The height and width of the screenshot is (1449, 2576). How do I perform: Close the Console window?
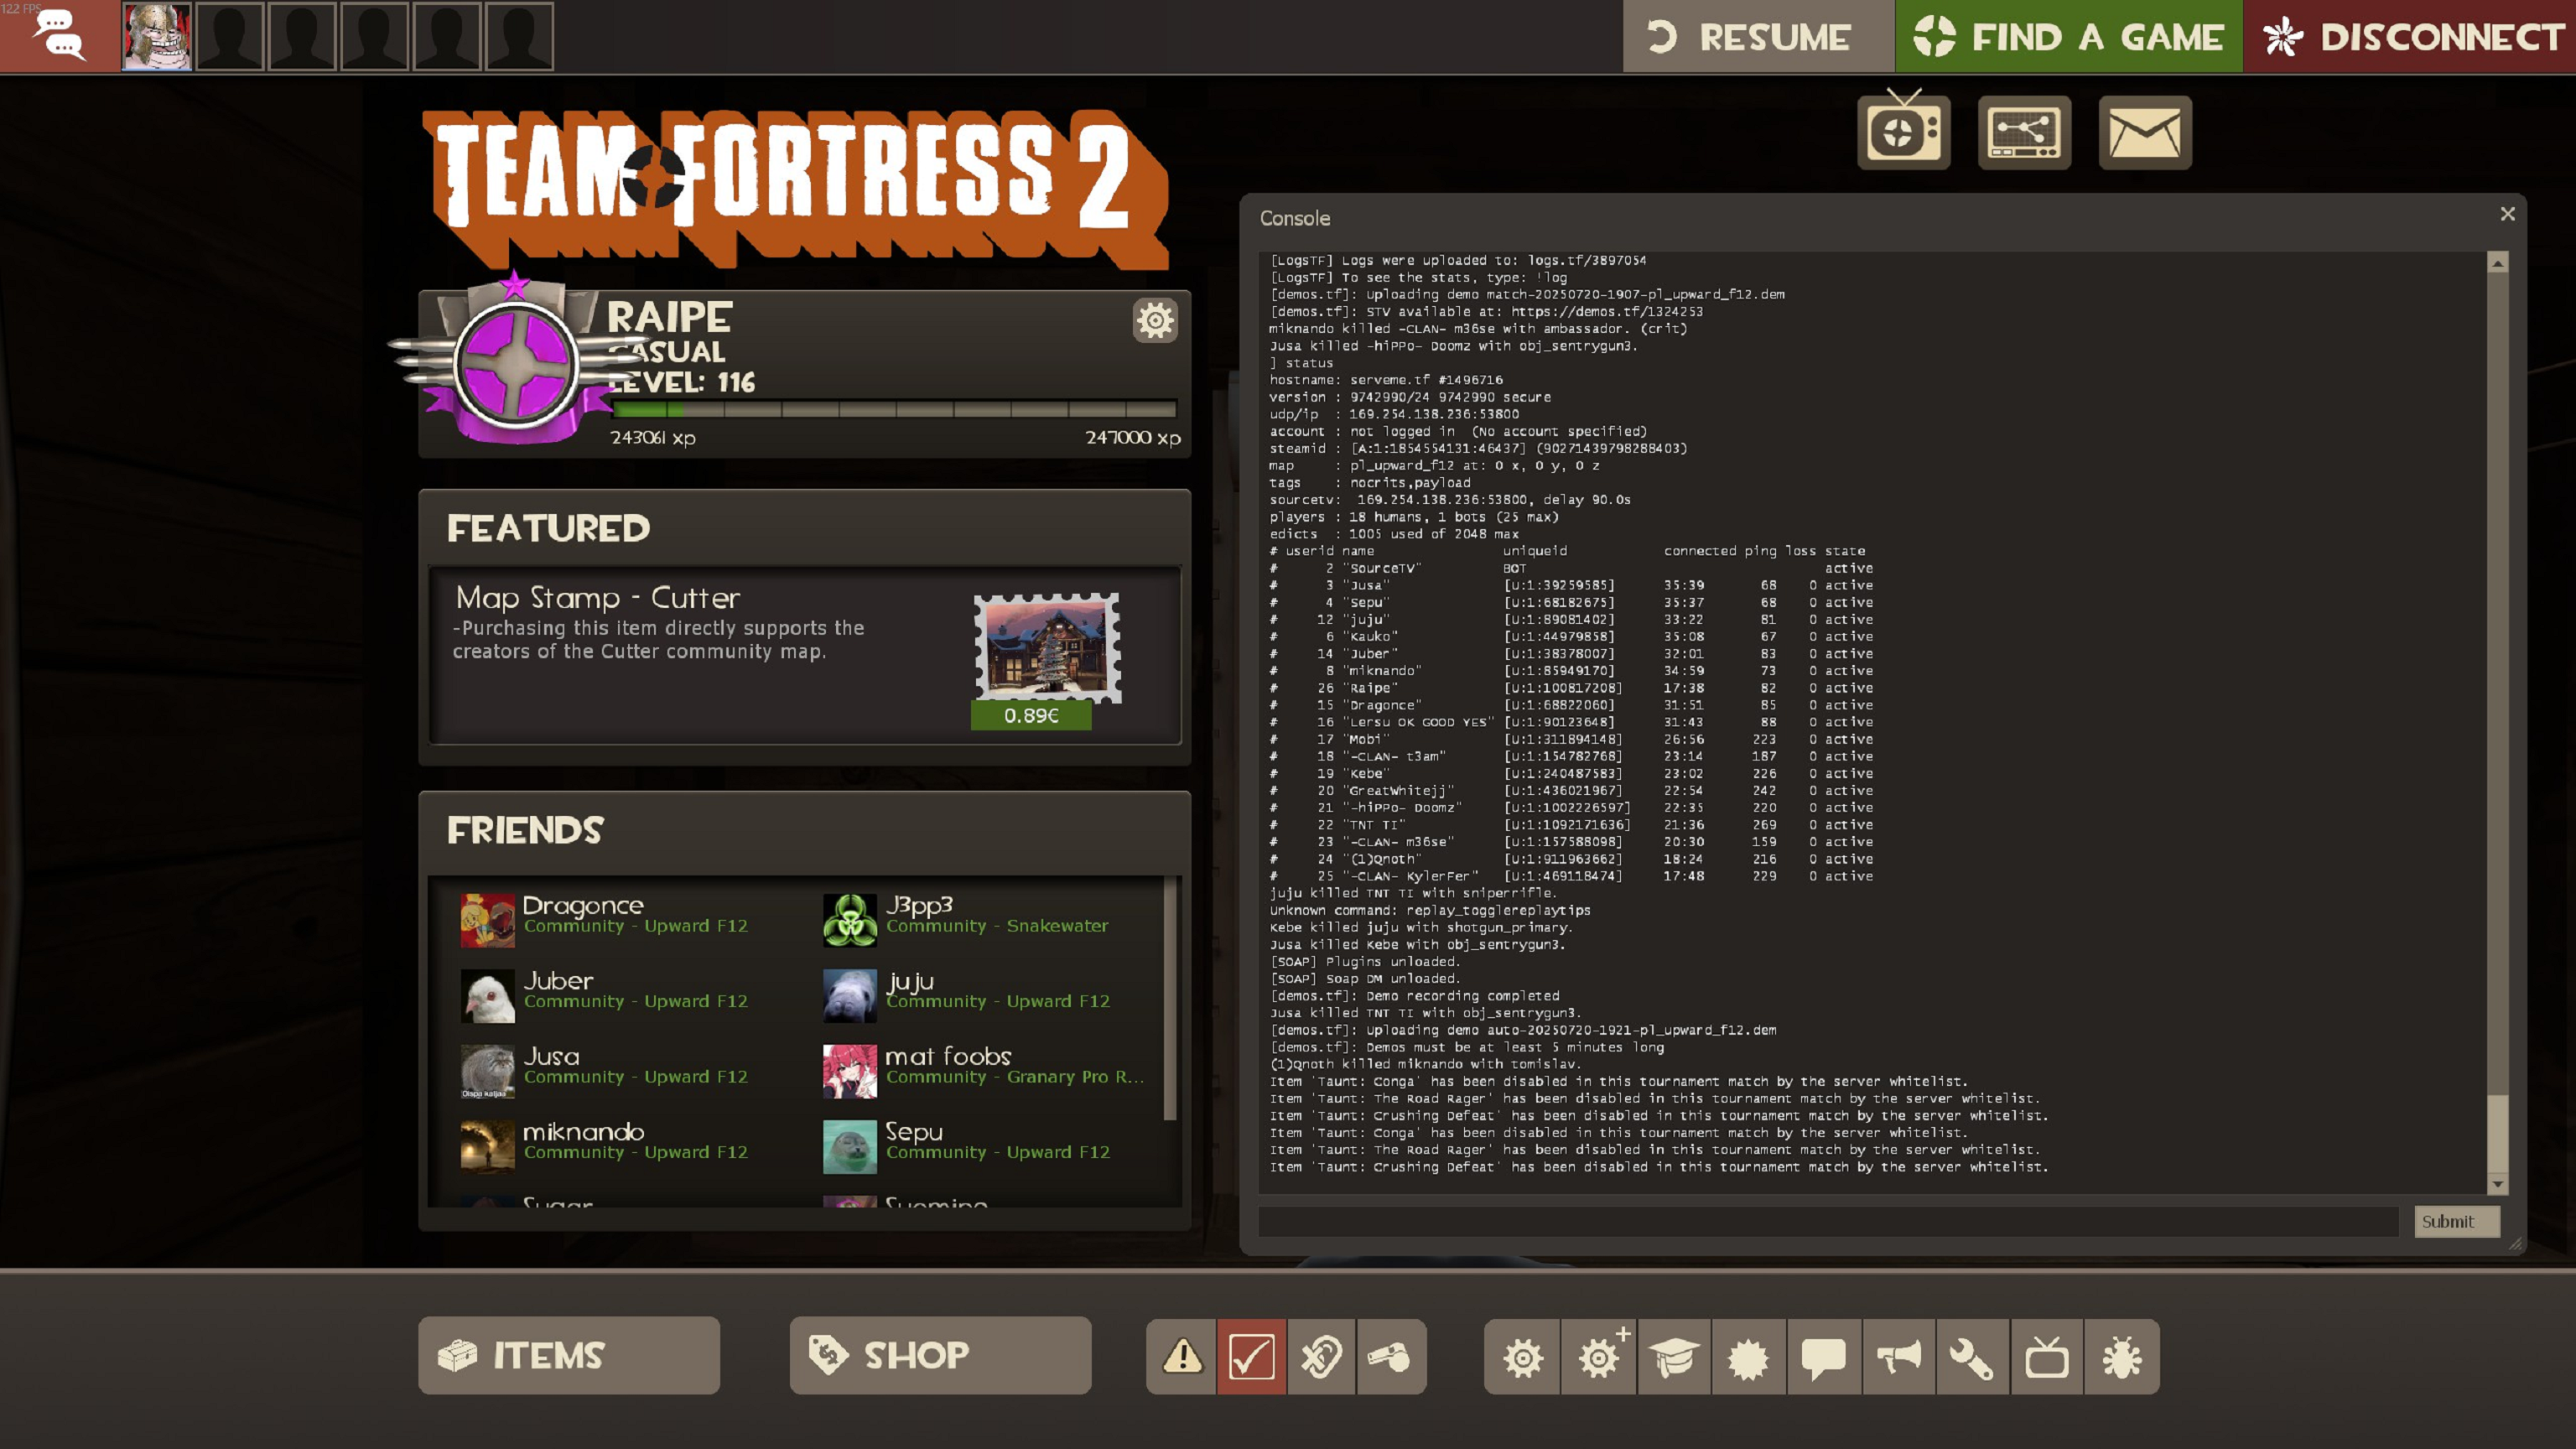(2507, 214)
